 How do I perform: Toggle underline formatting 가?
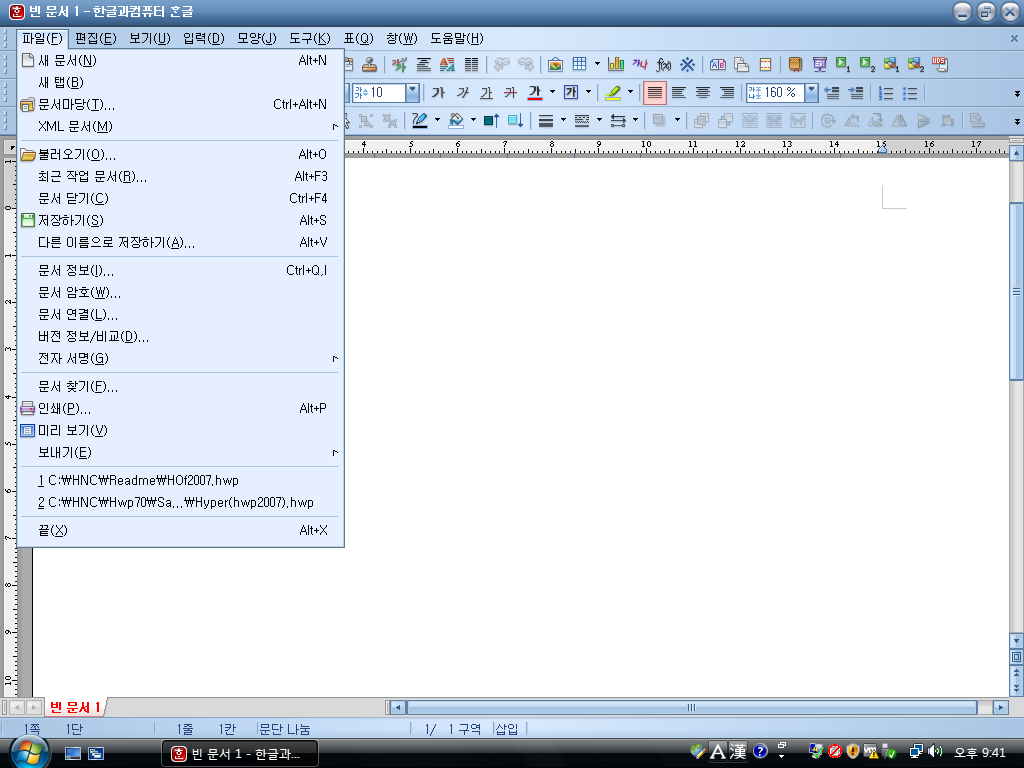tap(487, 93)
